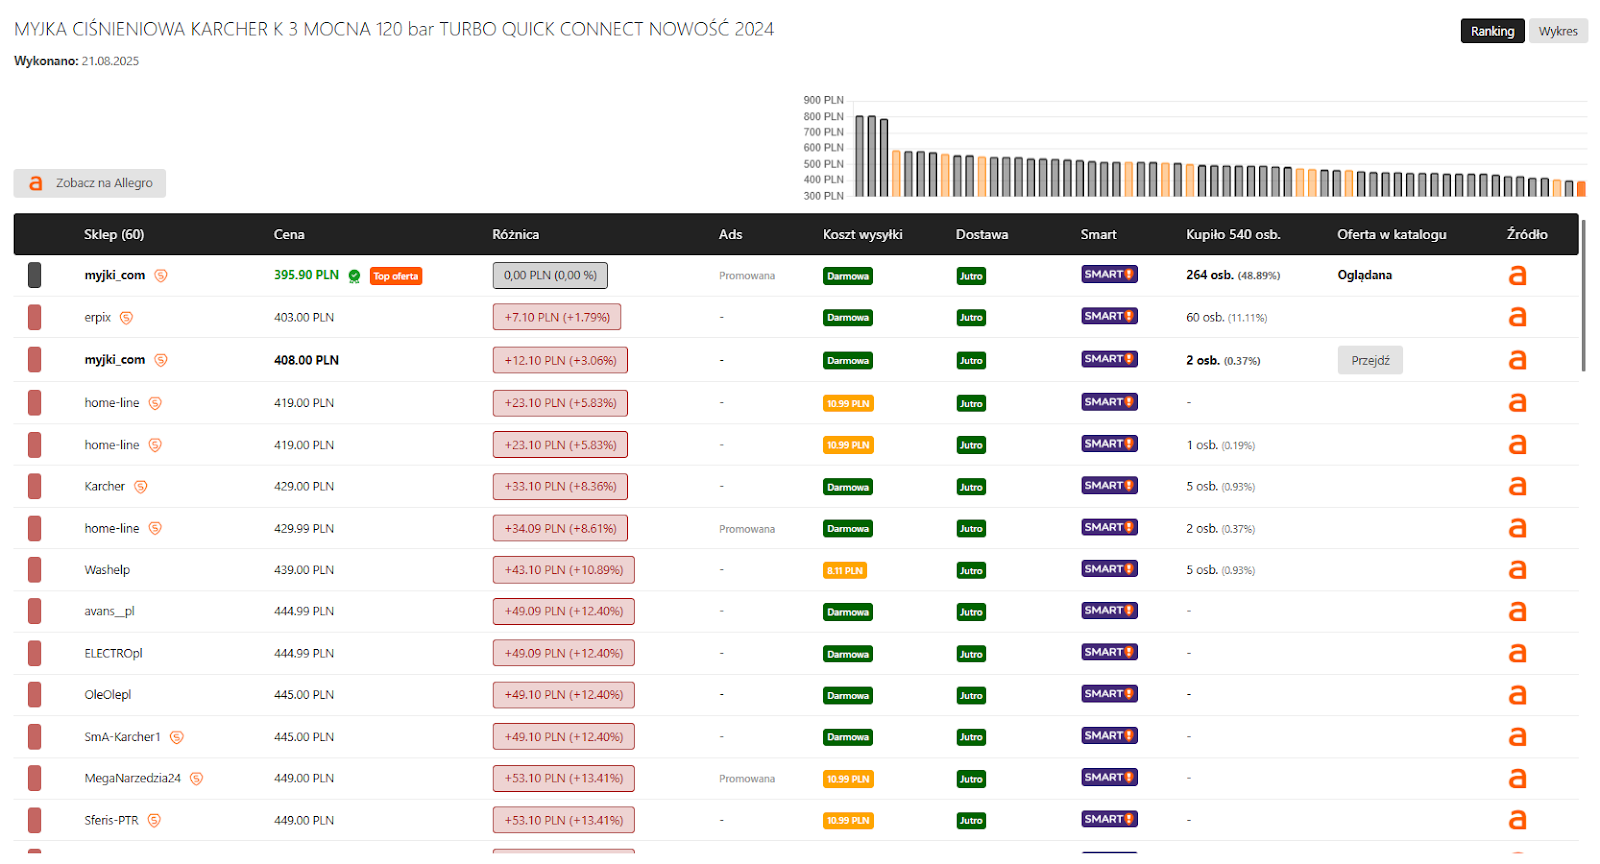The height and width of the screenshot is (864, 1600).
Task: Click Zobacz na Allegro button
Action: (x=90, y=183)
